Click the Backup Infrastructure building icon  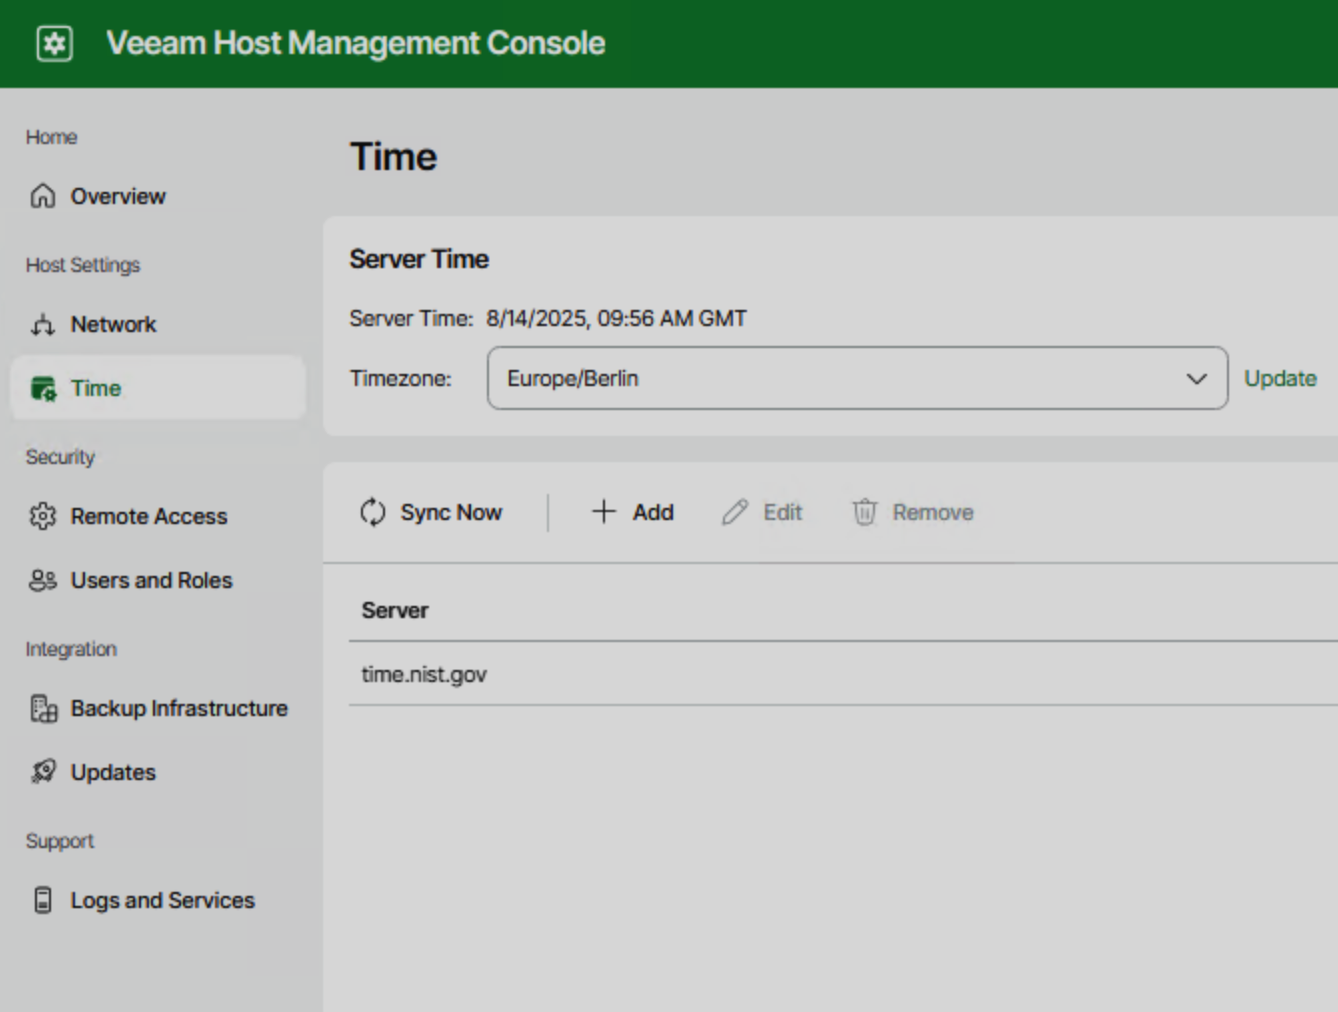coord(43,709)
